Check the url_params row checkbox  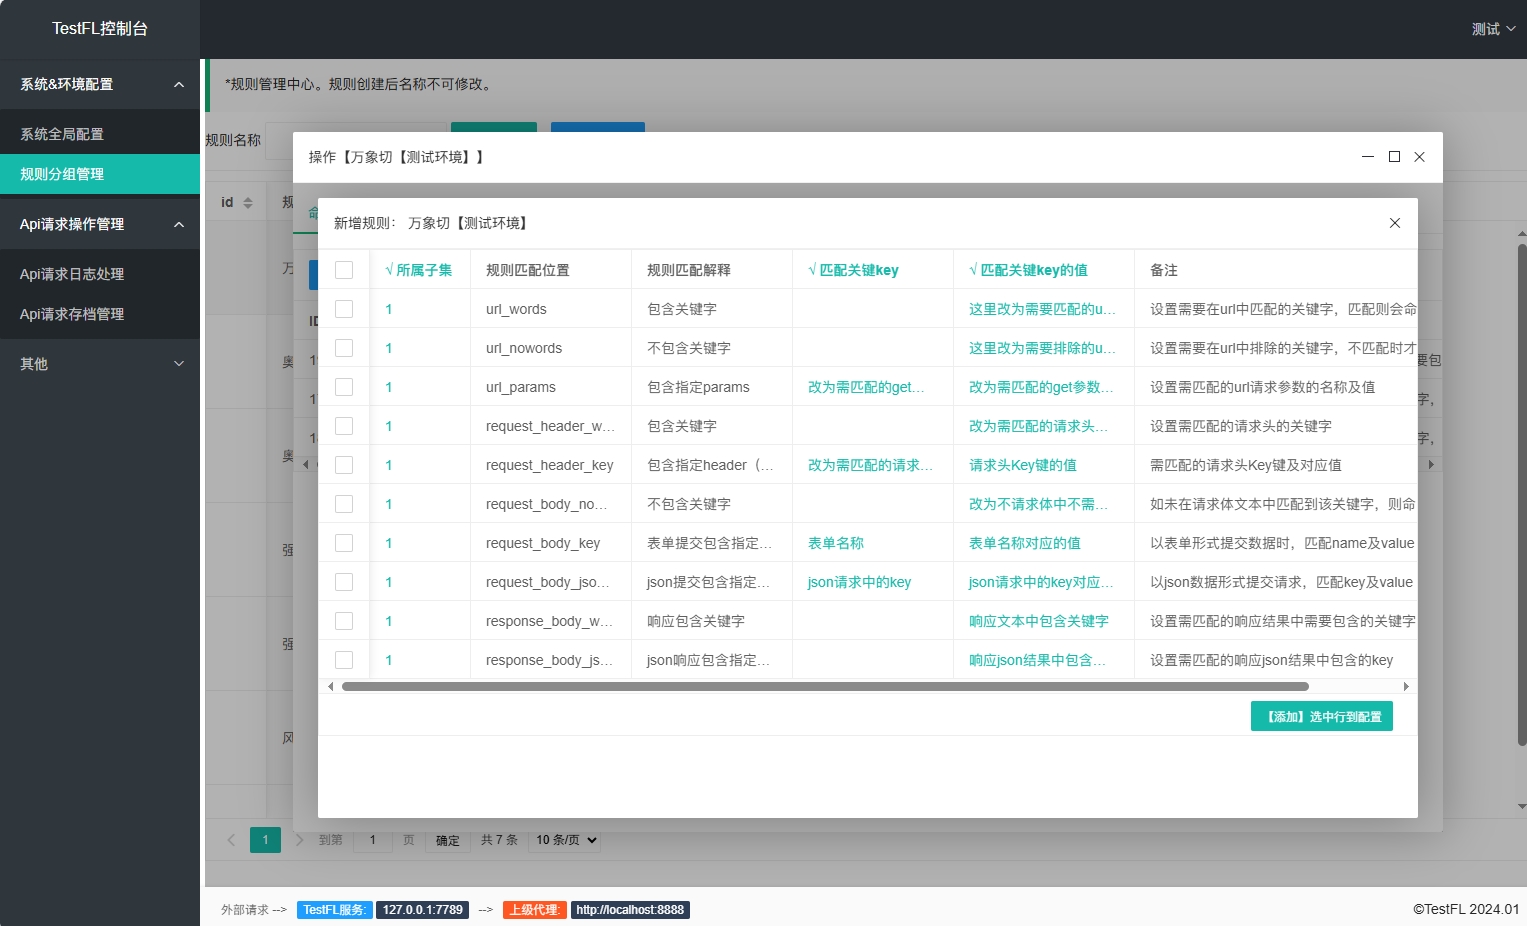(x=344, y=387)
